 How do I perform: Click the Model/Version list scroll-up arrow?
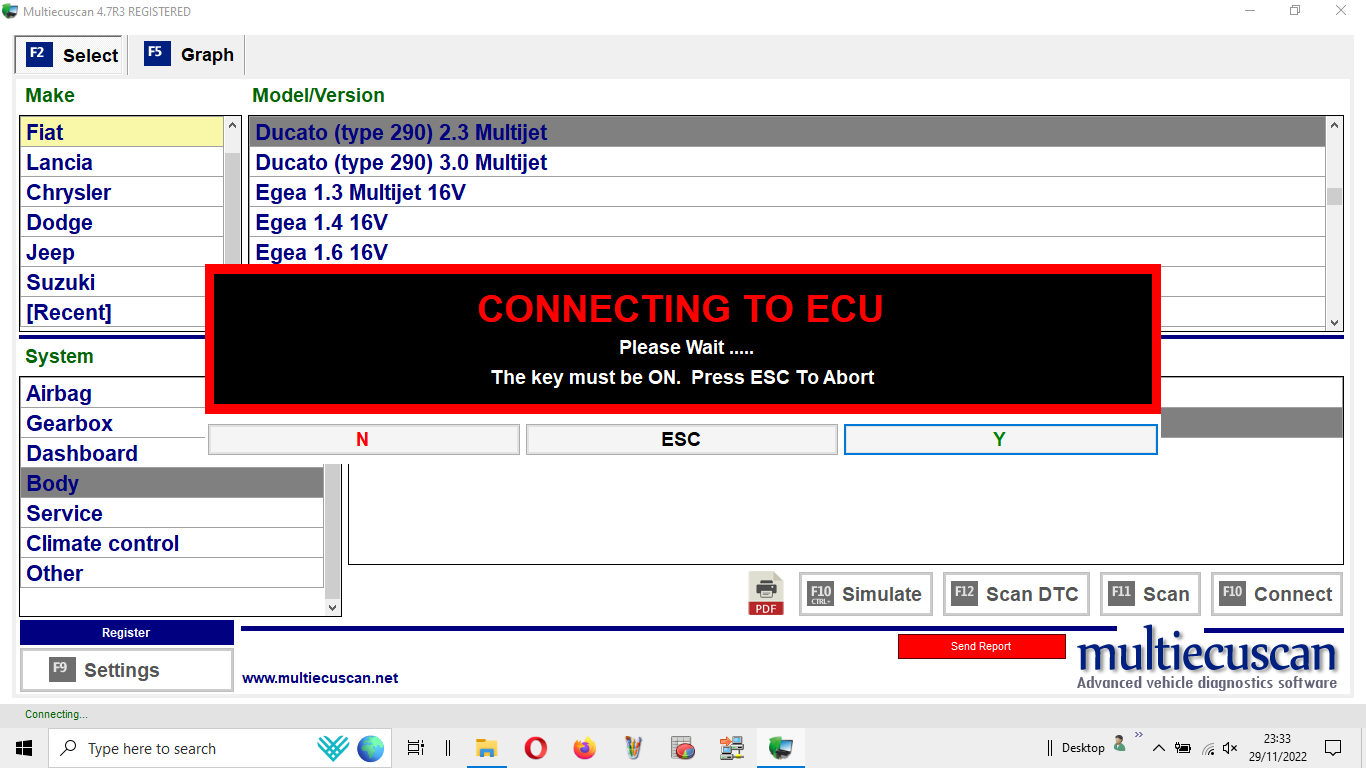(x=1334, y=126)
